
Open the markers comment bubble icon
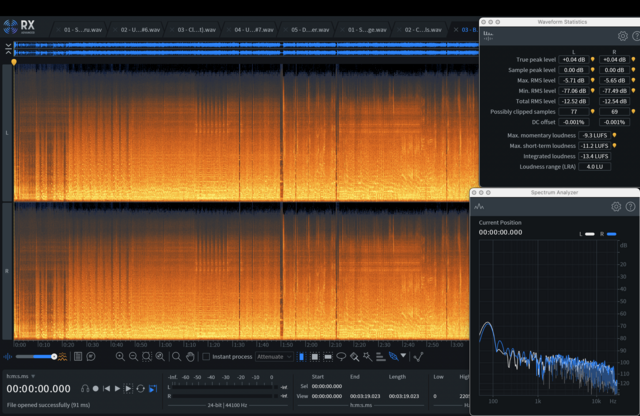coord(91,356)
